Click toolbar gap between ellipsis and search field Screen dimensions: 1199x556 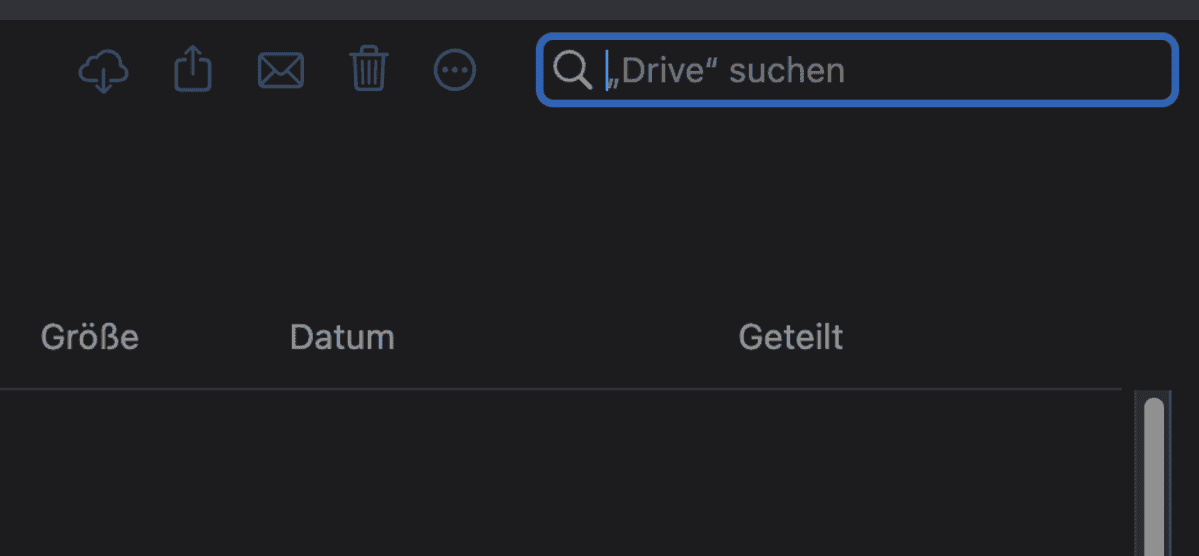pyautogui.click(x=508, y=70)
